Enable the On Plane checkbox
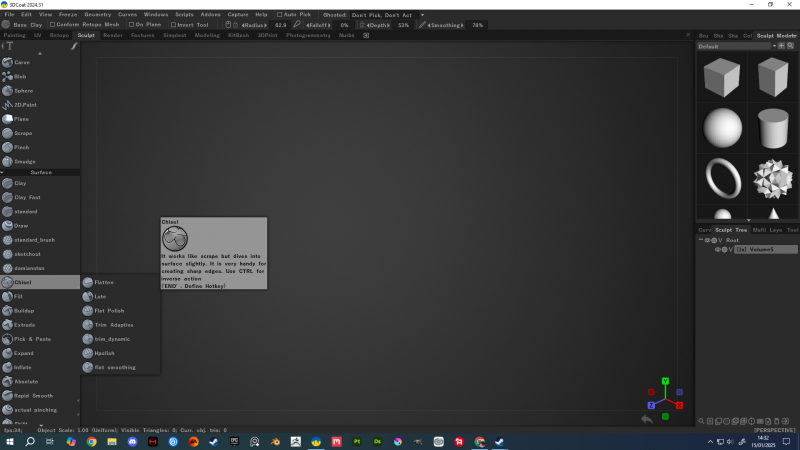The width and height of the screenshot is (800, 450). coord(130,25)
